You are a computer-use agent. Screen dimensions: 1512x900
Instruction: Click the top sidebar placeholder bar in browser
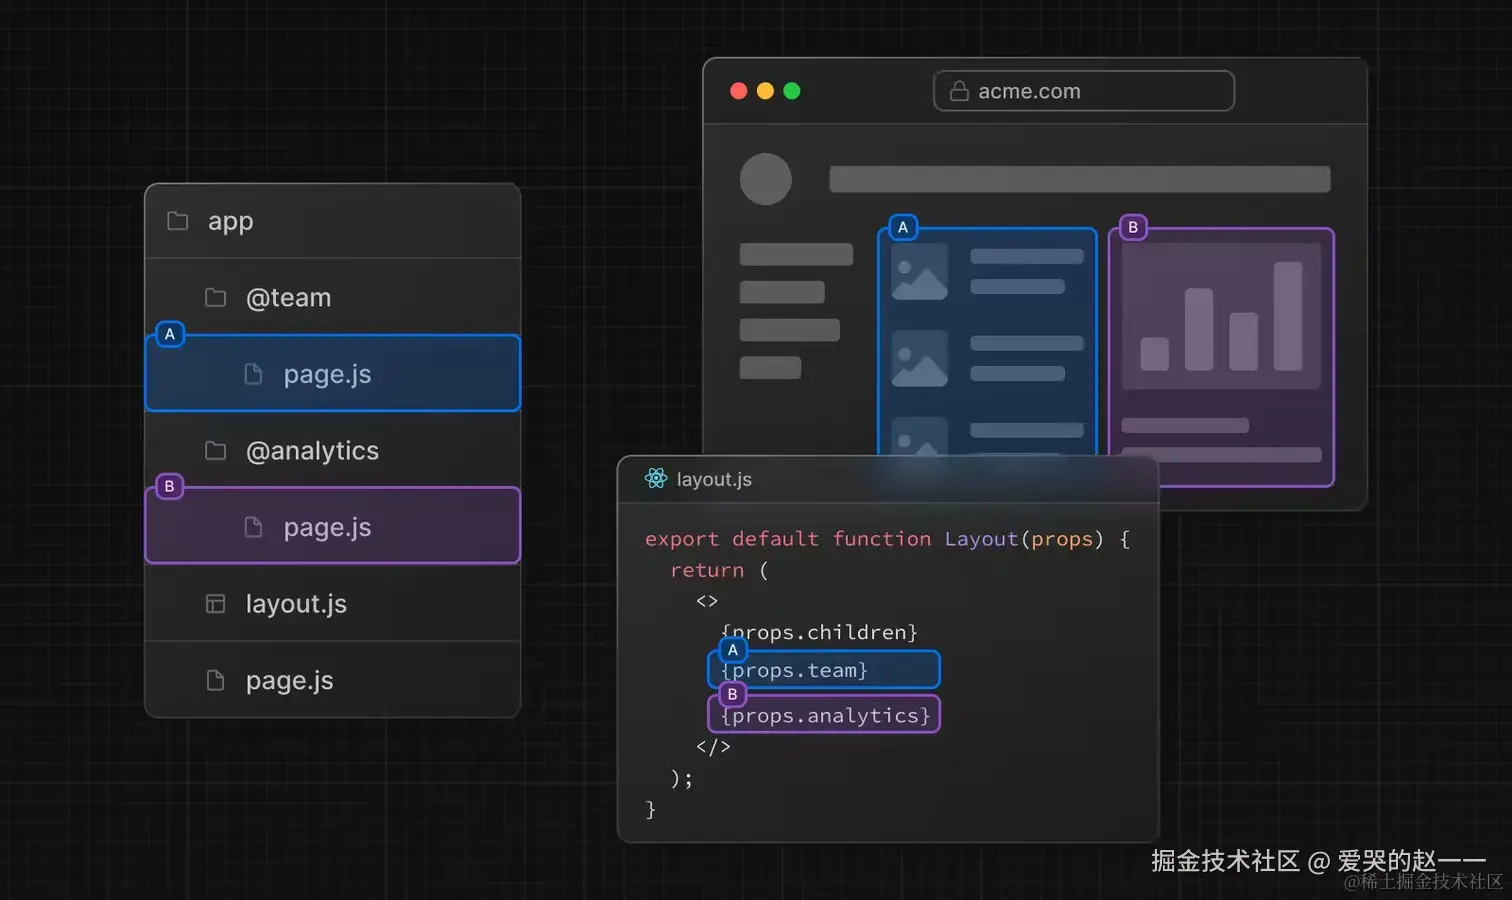tap(796, 254)
